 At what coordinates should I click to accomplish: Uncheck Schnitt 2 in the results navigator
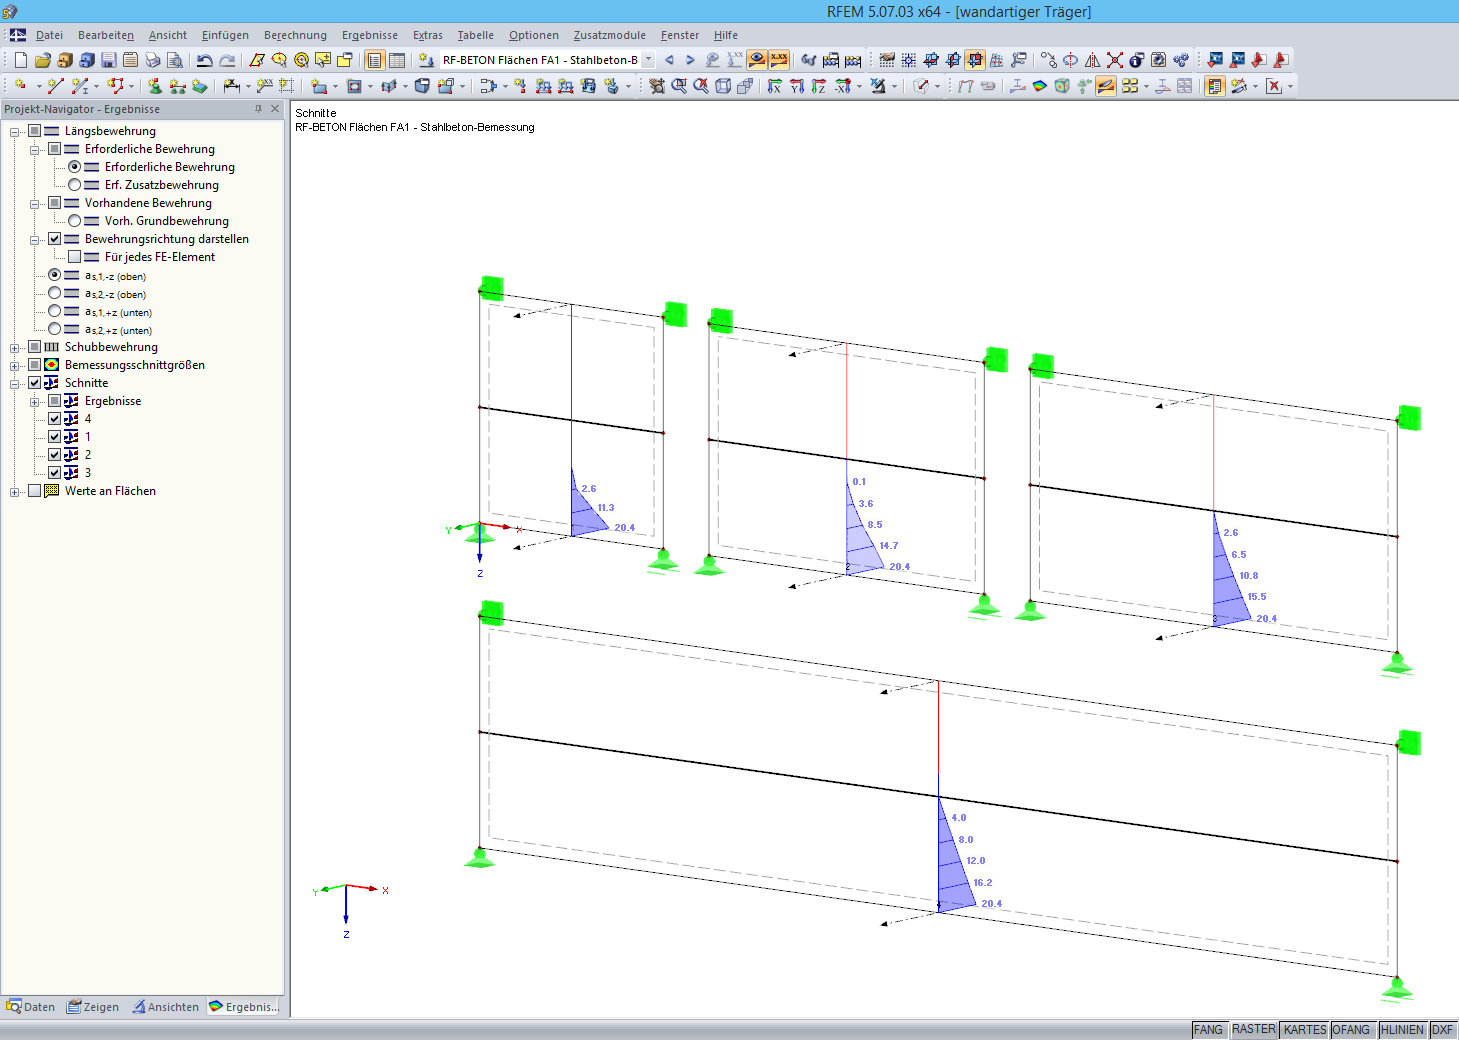click(54, 454)
